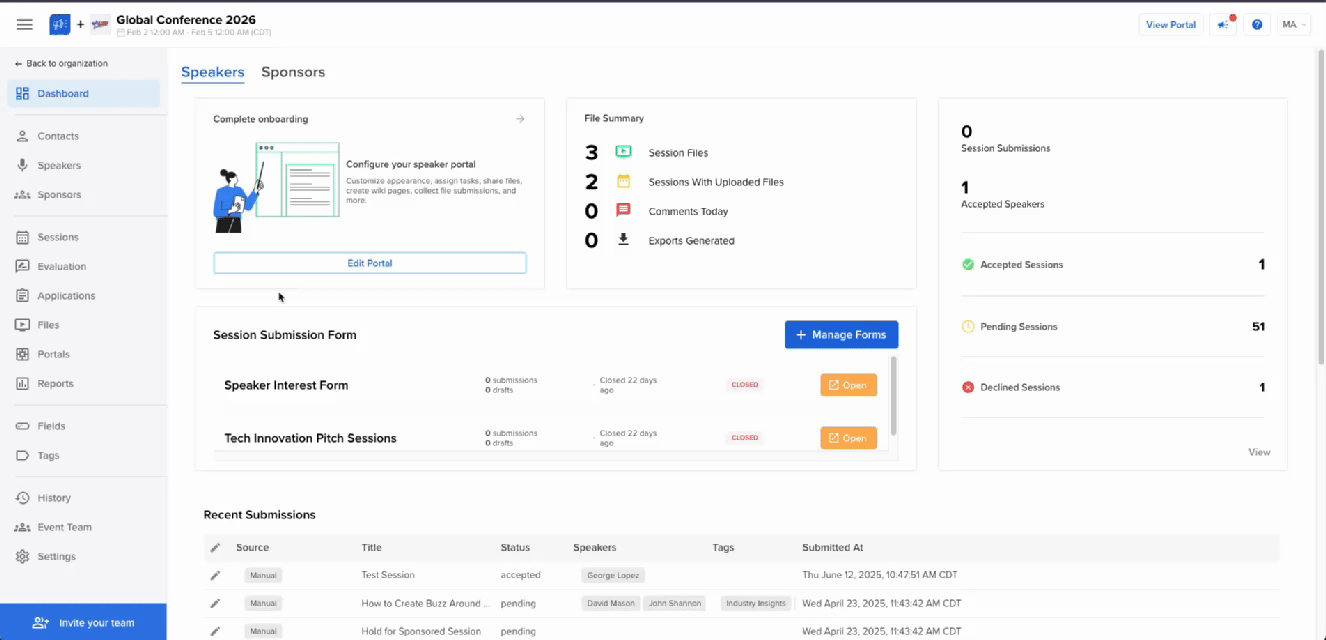
Task: Switch to the Sponsors tab
Action: 293,72
